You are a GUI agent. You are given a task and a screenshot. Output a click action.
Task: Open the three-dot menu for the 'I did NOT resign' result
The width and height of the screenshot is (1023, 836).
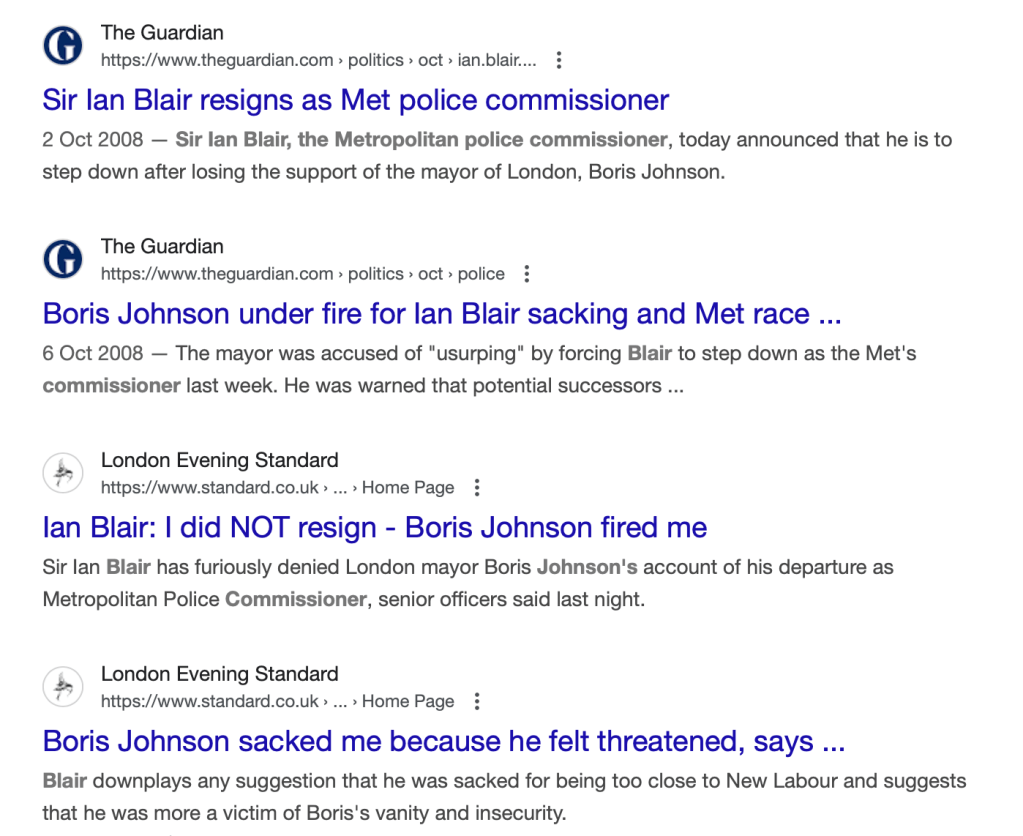[477, 488]
